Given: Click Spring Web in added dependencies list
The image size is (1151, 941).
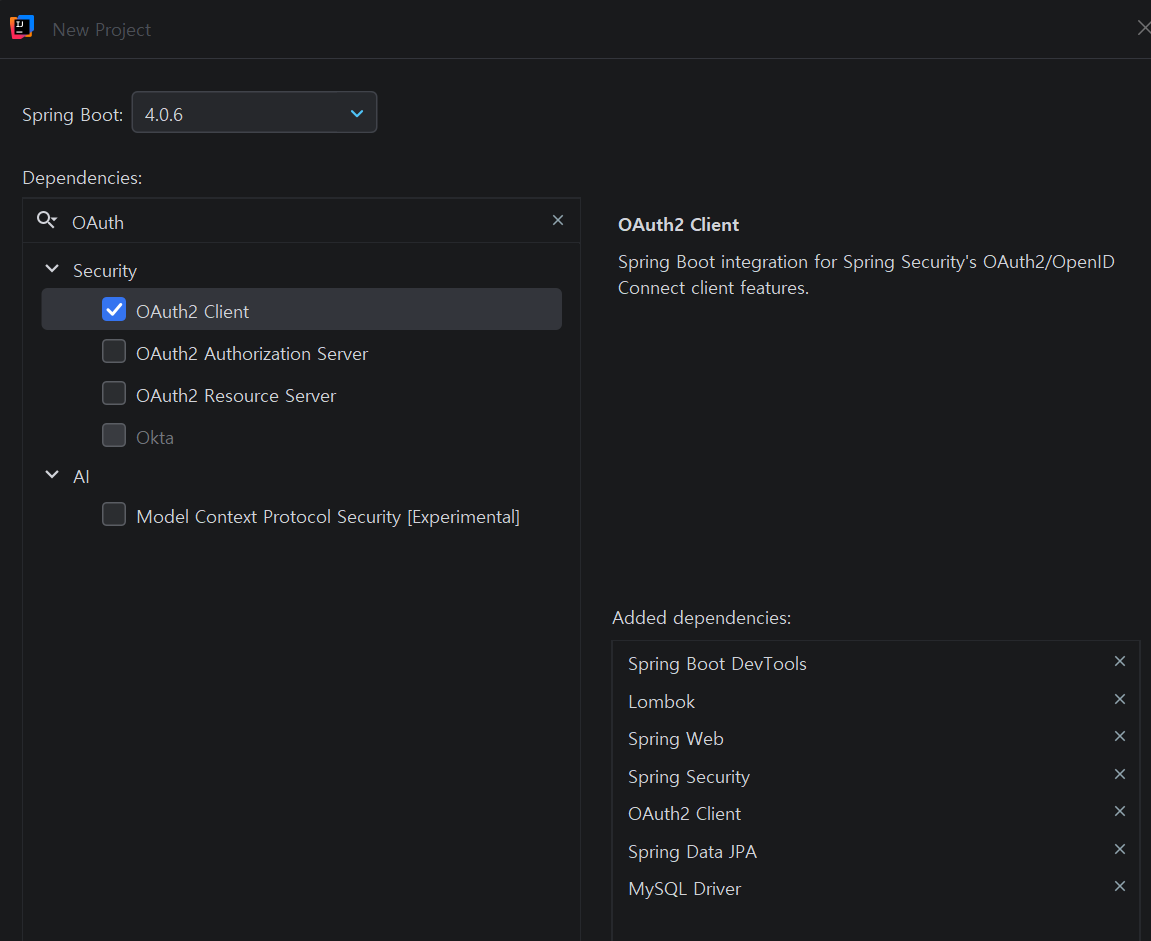Looking at the screenshot, I should coord(675,739).
